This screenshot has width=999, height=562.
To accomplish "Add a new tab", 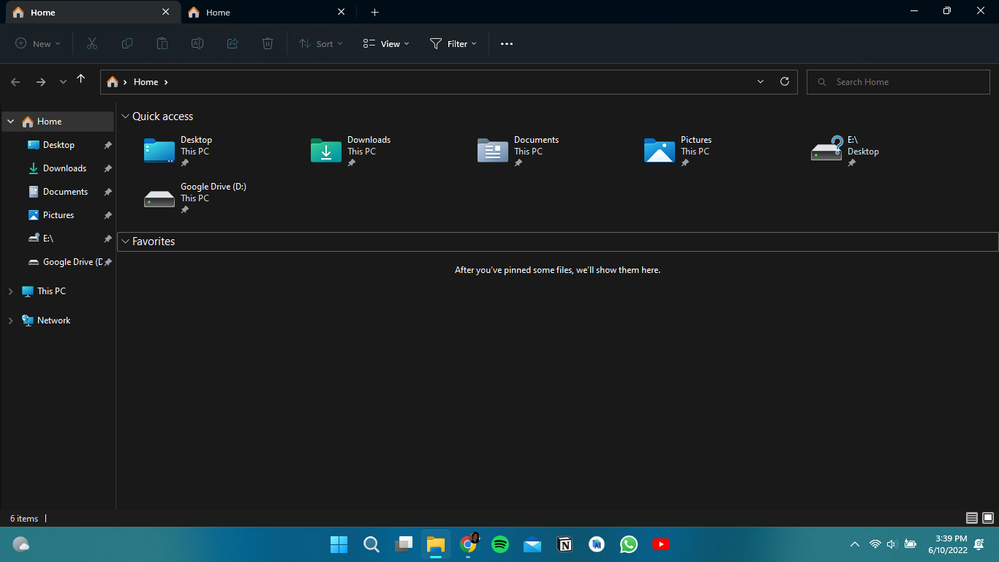I will [375, 12].
